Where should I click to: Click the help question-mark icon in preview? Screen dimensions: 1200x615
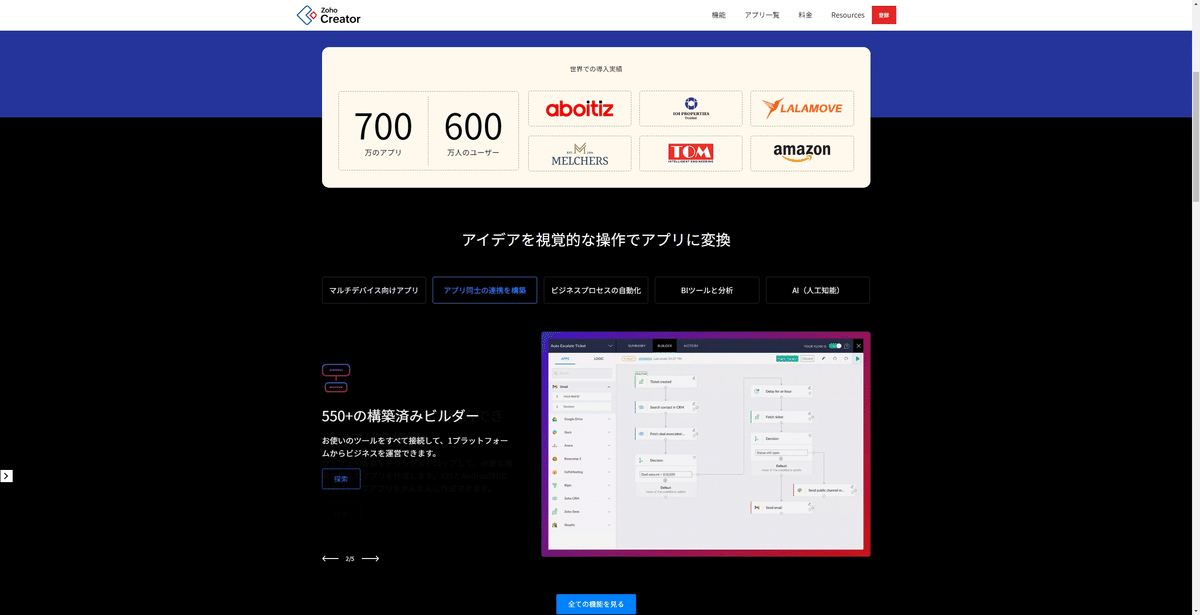[x=847, y=346]
